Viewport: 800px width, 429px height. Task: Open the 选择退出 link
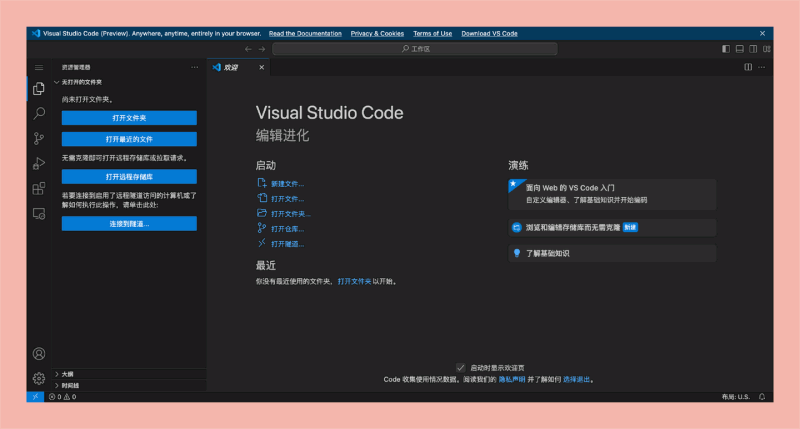coord(577,380)
